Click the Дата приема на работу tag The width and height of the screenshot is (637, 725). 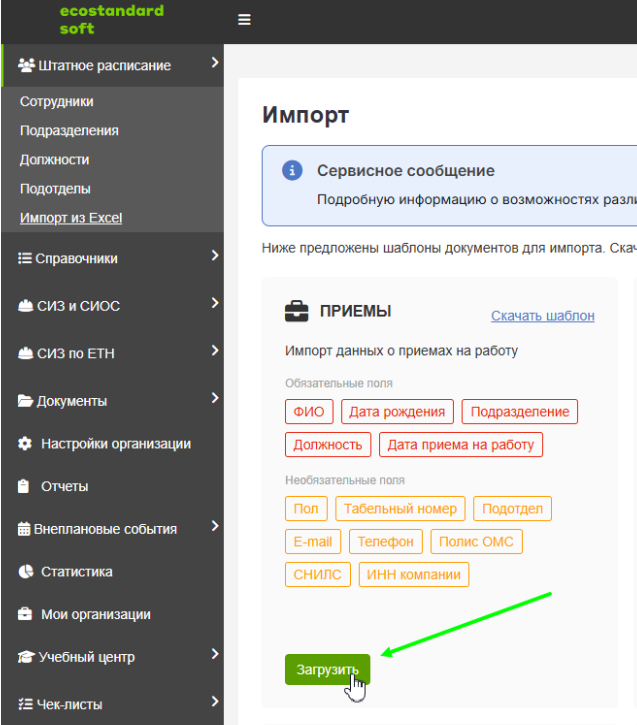[461, 444]
